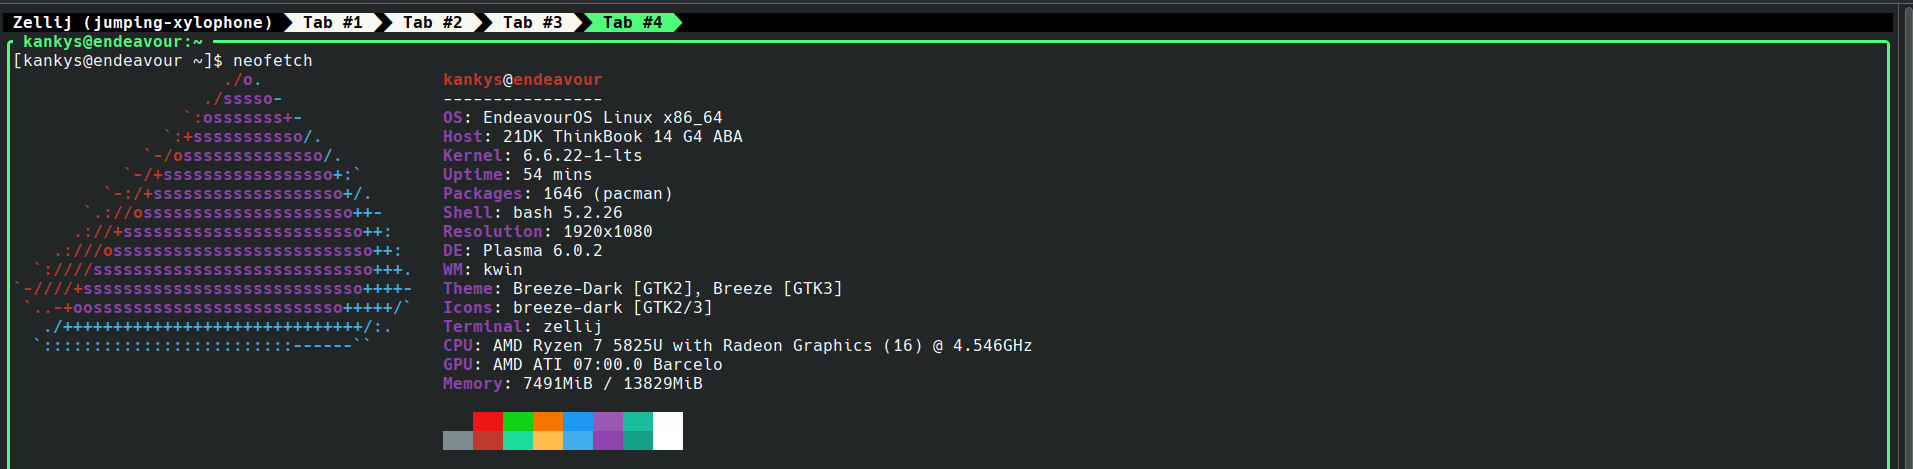This screenshot has width=1913, height=469.
Task: Click the CPU info line
Action: click(737, 346)
